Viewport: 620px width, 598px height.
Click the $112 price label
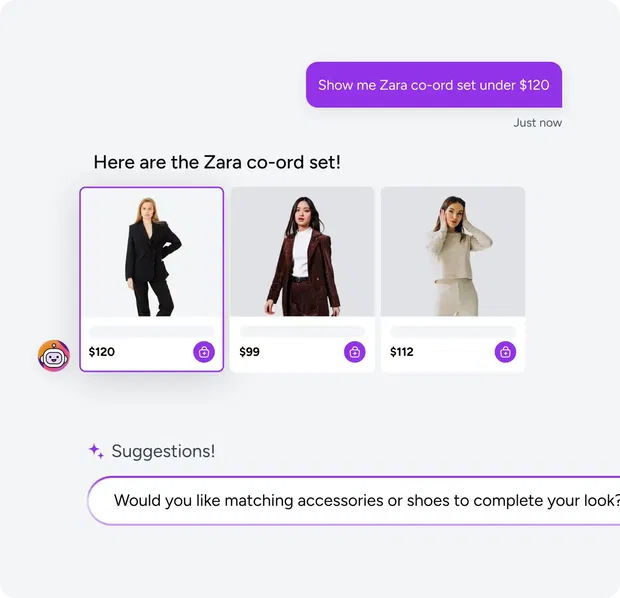(x=402, y=352)
